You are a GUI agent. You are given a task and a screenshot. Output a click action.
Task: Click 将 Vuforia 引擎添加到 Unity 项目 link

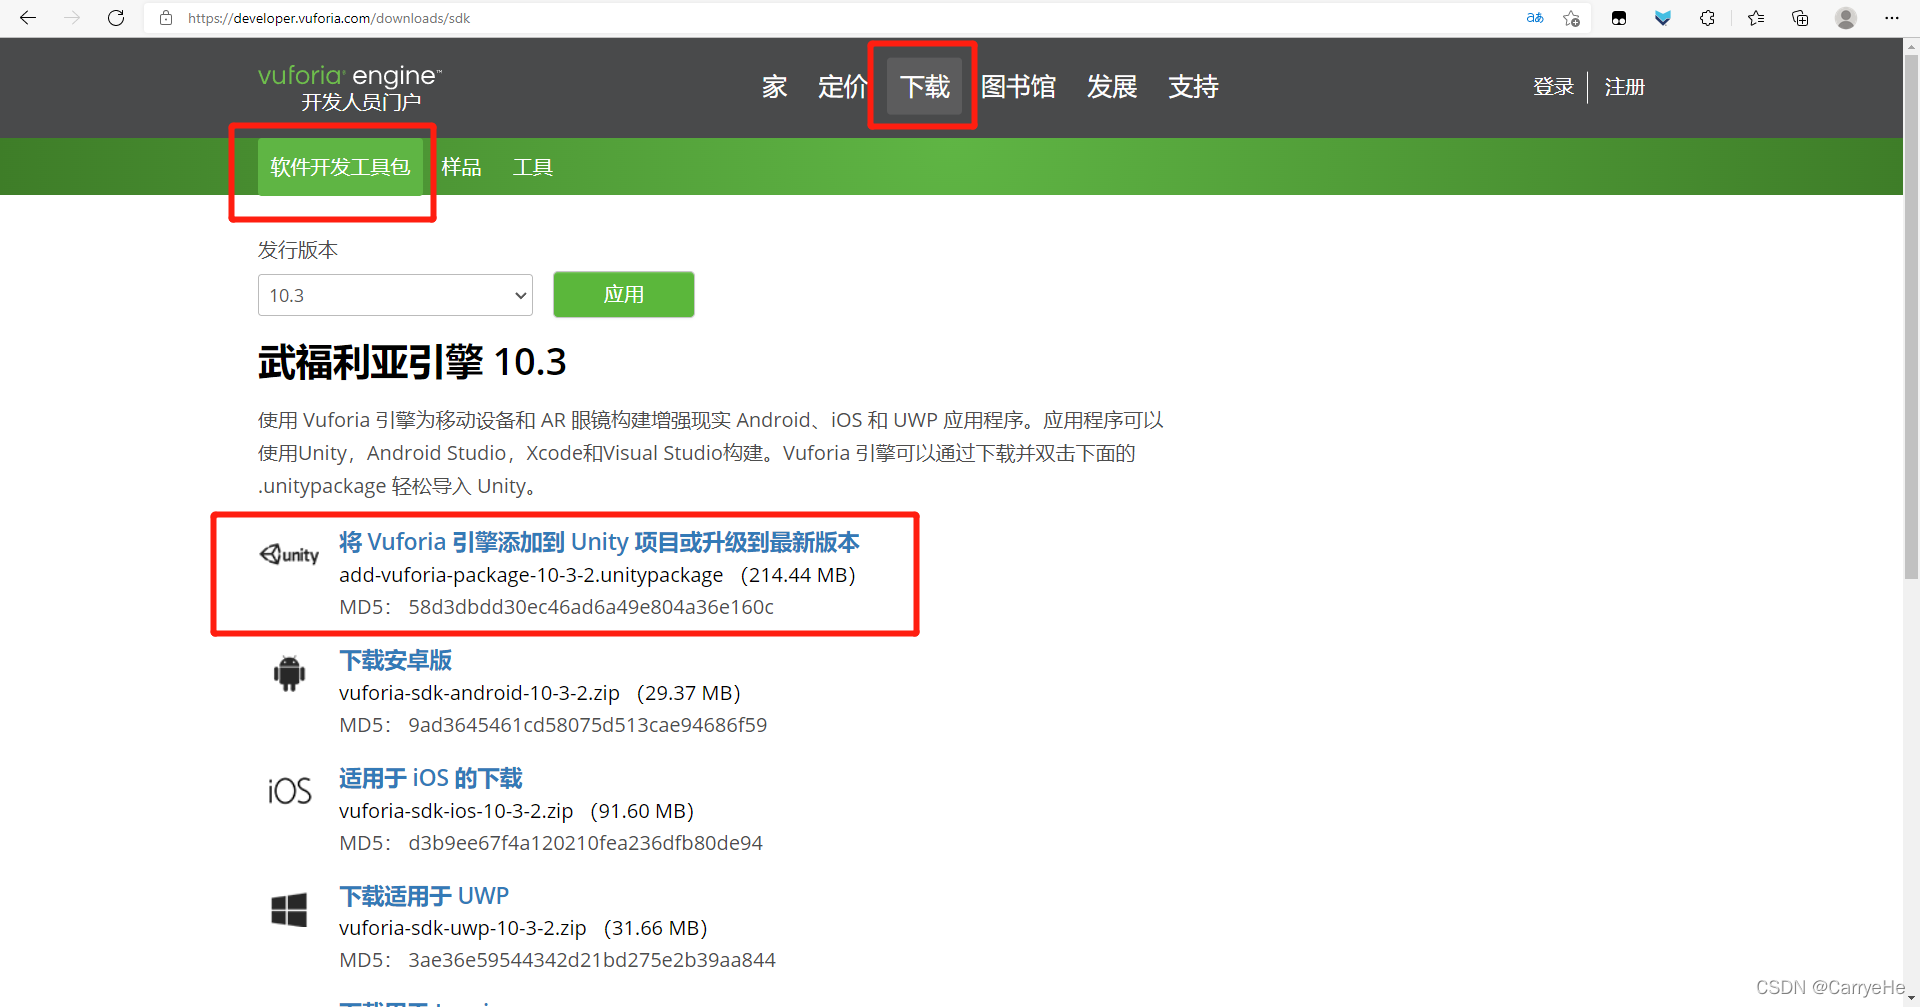coord(599,542)
